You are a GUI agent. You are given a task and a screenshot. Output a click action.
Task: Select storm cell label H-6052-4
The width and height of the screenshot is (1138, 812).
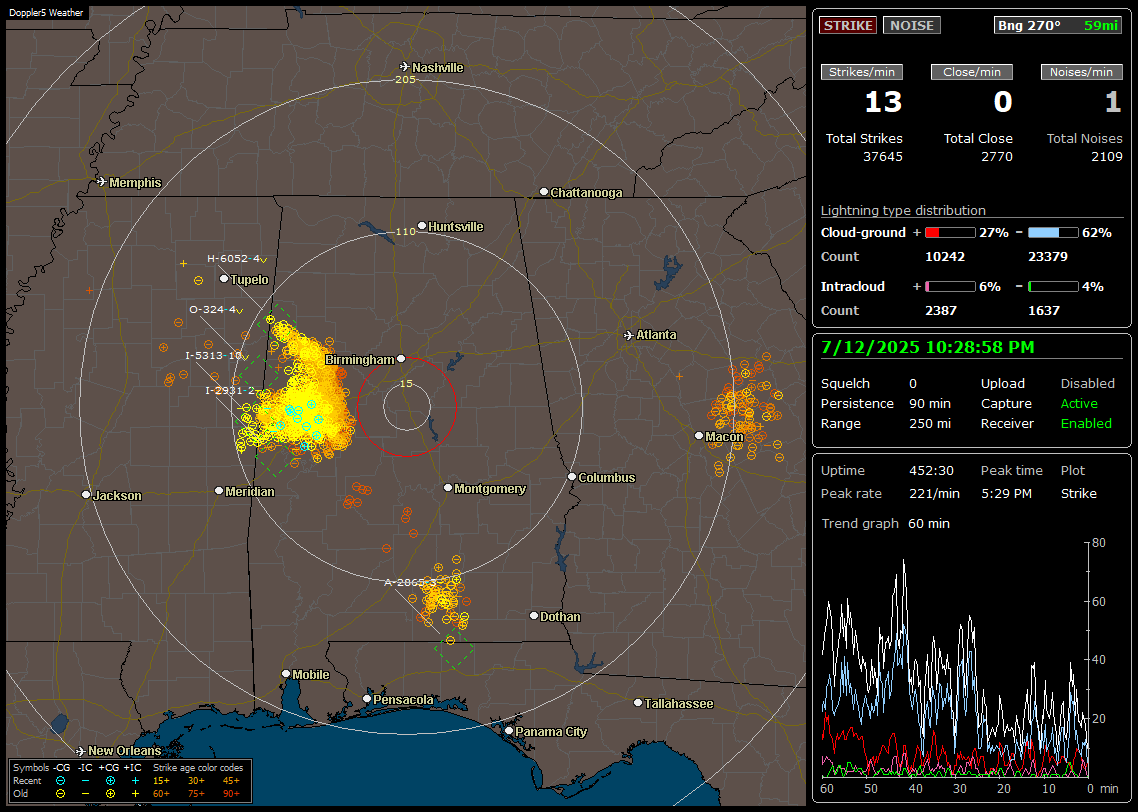point(233,258)
